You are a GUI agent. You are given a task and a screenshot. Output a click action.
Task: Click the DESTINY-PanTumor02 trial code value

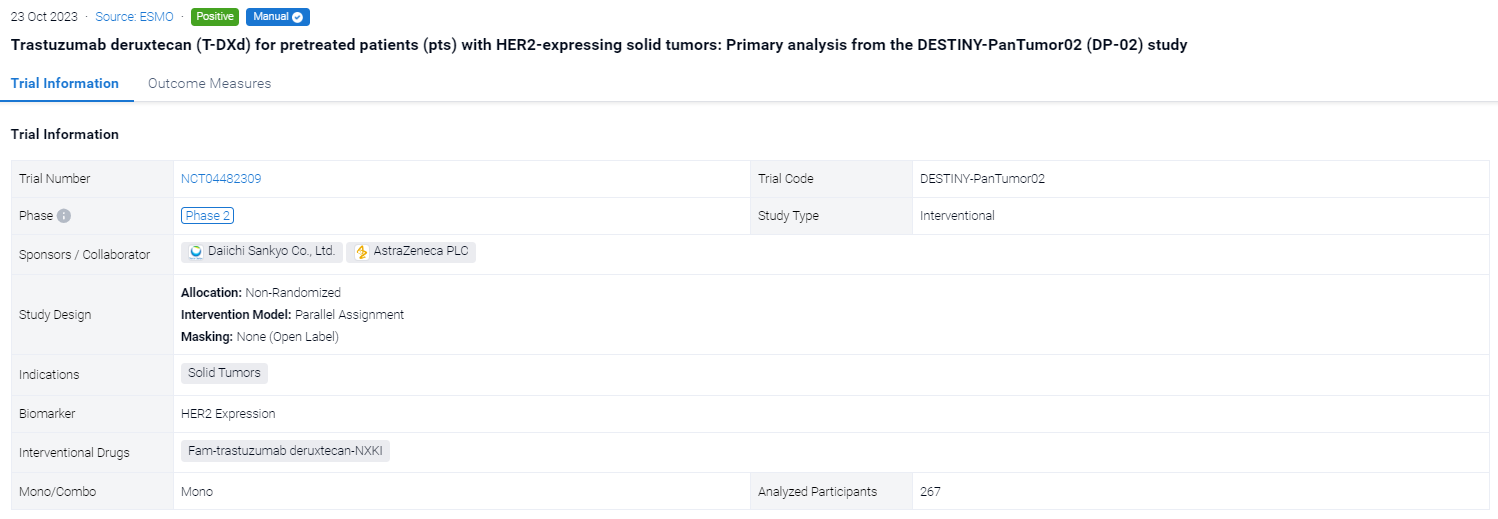(982, 179)
